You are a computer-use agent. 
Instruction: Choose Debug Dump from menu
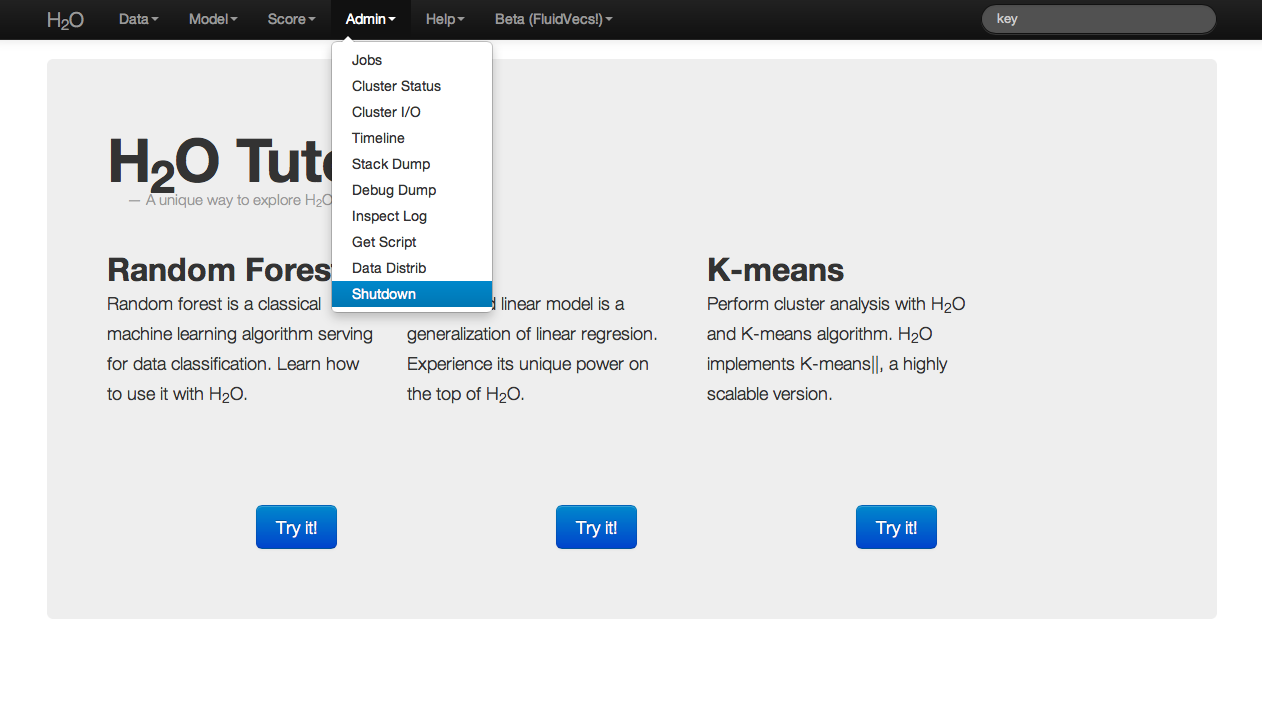click(x=412, y=190)
